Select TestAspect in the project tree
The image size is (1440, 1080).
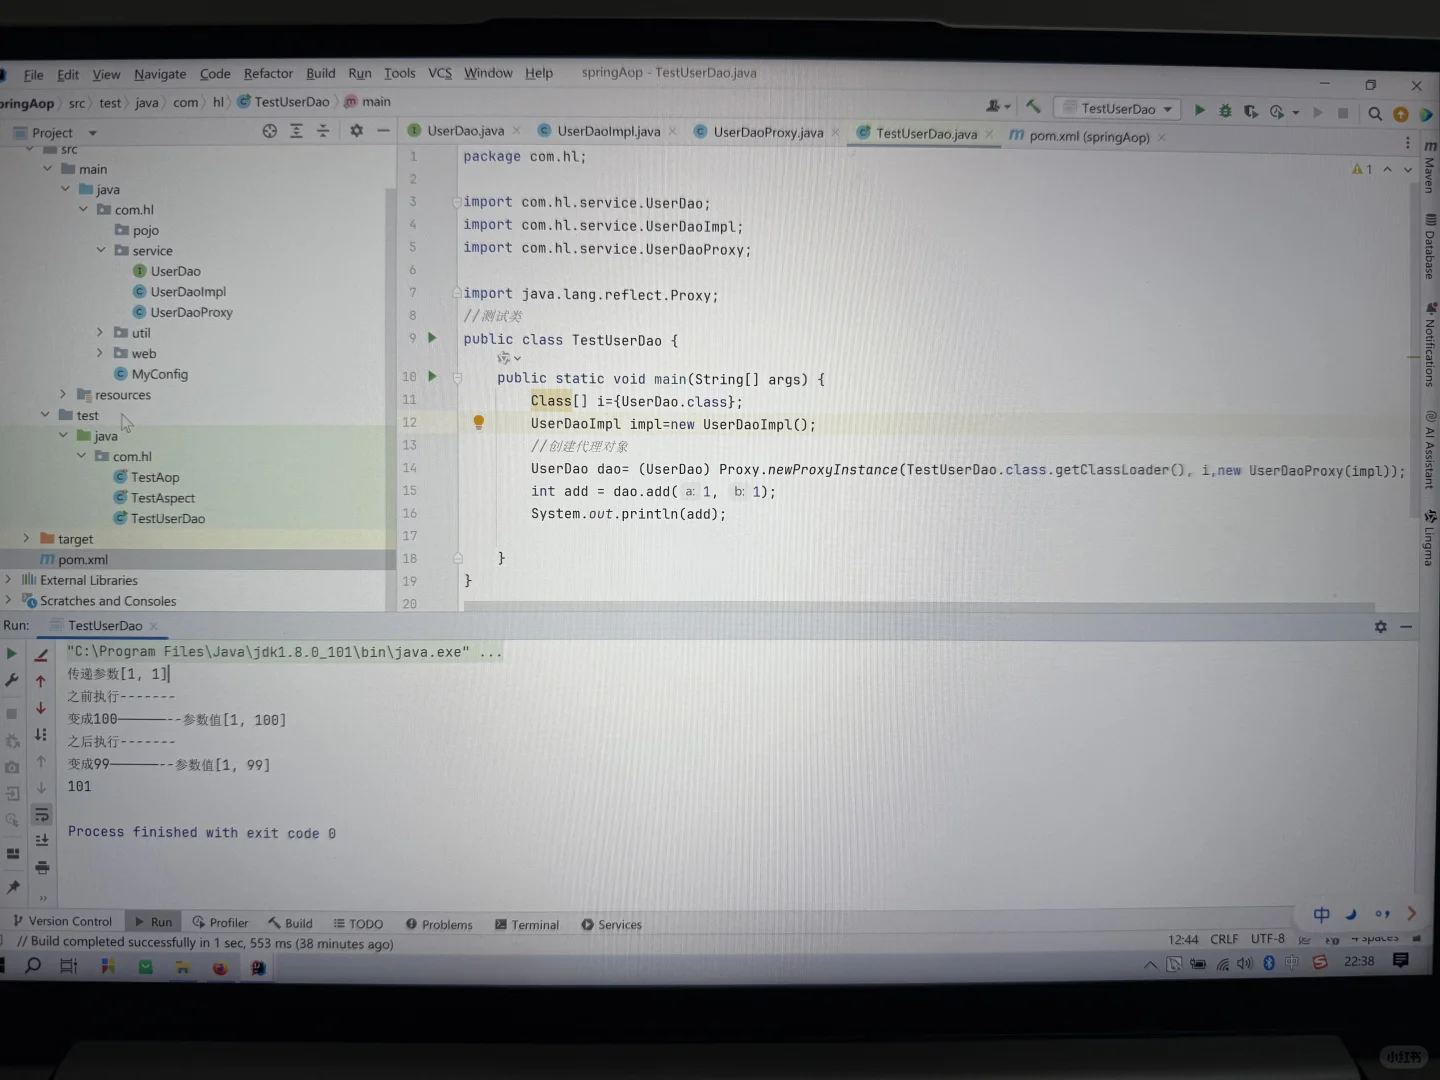(x=162, y=497)
